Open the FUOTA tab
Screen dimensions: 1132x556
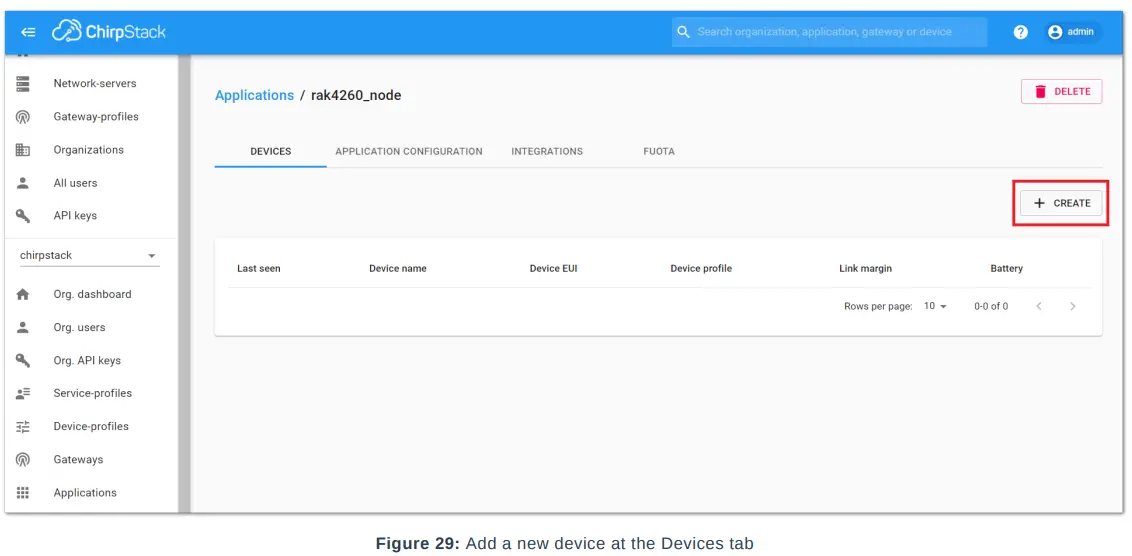pyautogui.click(x=659, y=152)
